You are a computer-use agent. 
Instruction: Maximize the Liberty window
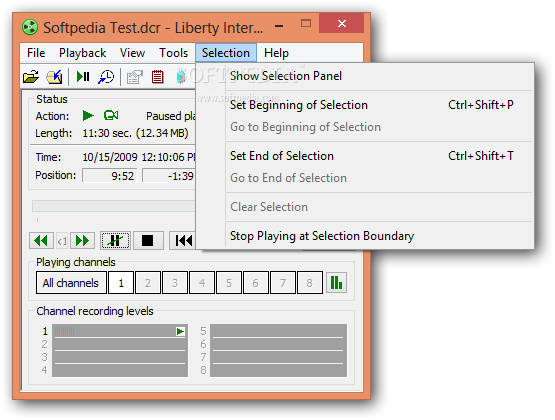[306, 24]
